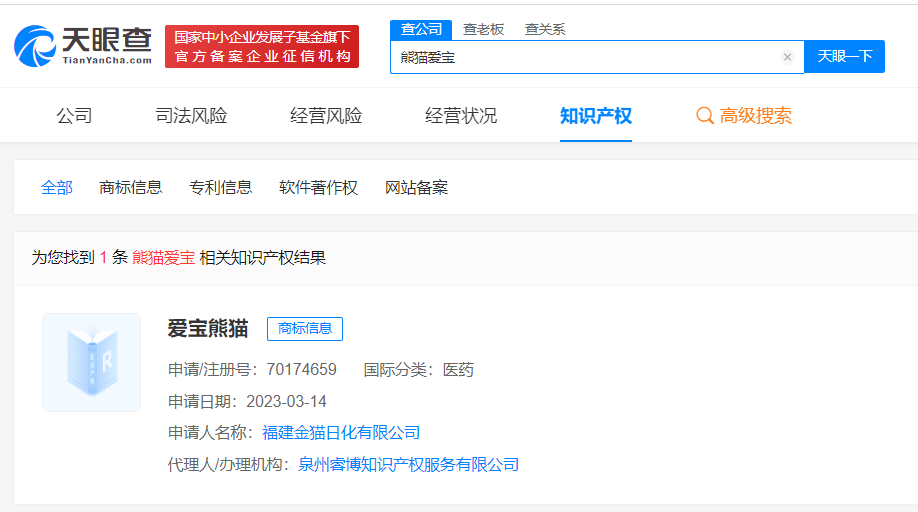Screen dimensions: 918x512
Task: Open the 高级搜索 link
Action: (x=755, y=116)
